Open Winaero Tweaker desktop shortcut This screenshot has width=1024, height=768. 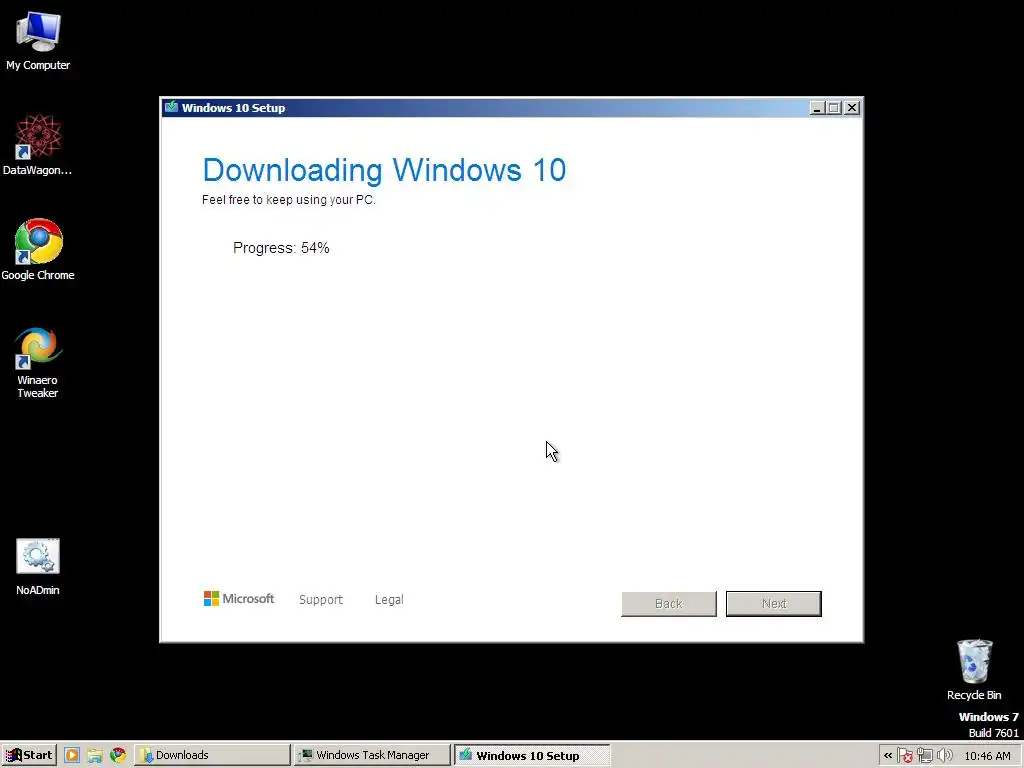pos(38,362)
